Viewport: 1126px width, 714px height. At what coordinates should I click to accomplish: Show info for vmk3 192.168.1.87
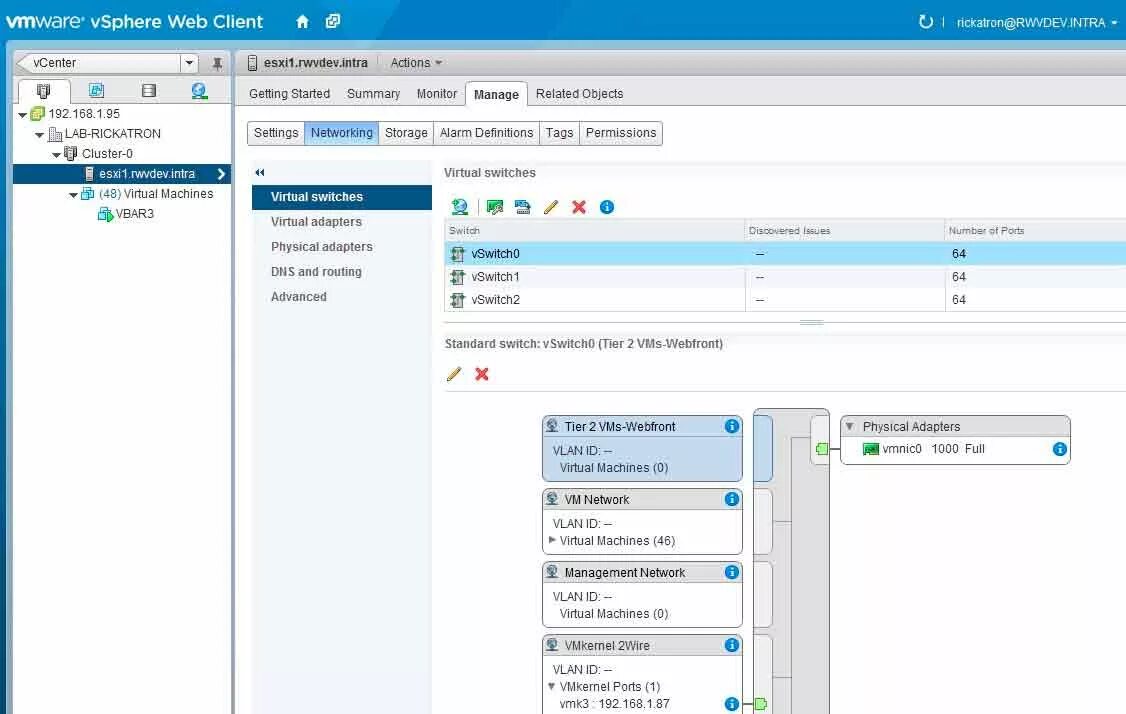point(732,704)
